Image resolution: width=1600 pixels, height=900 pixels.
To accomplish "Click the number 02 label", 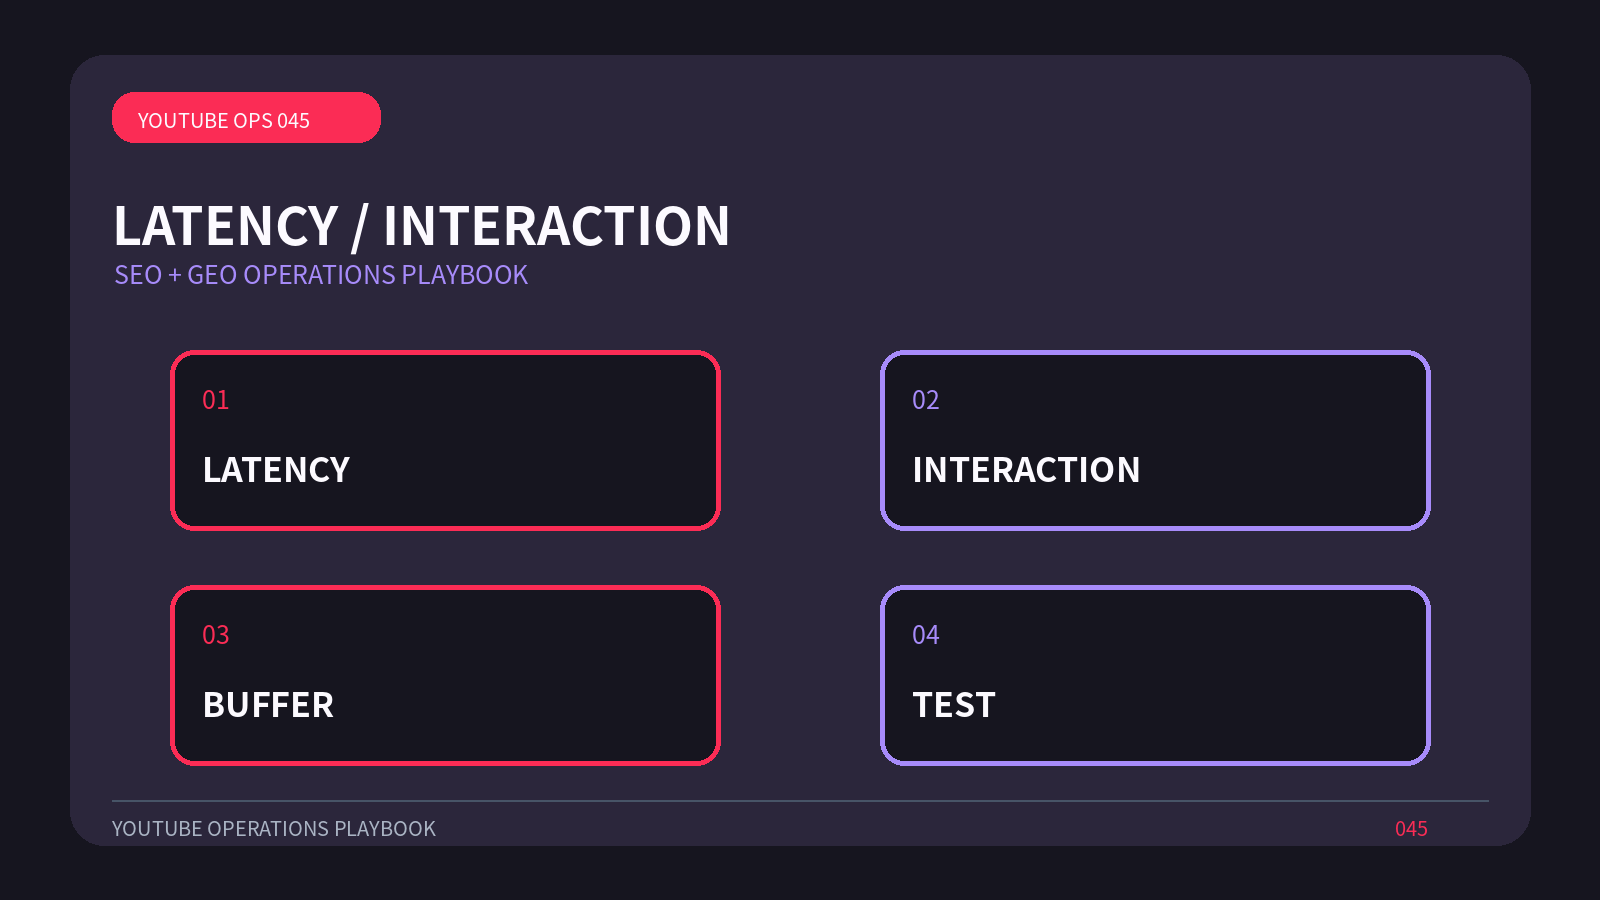I will pyautogui.click(x=926, y=400).
